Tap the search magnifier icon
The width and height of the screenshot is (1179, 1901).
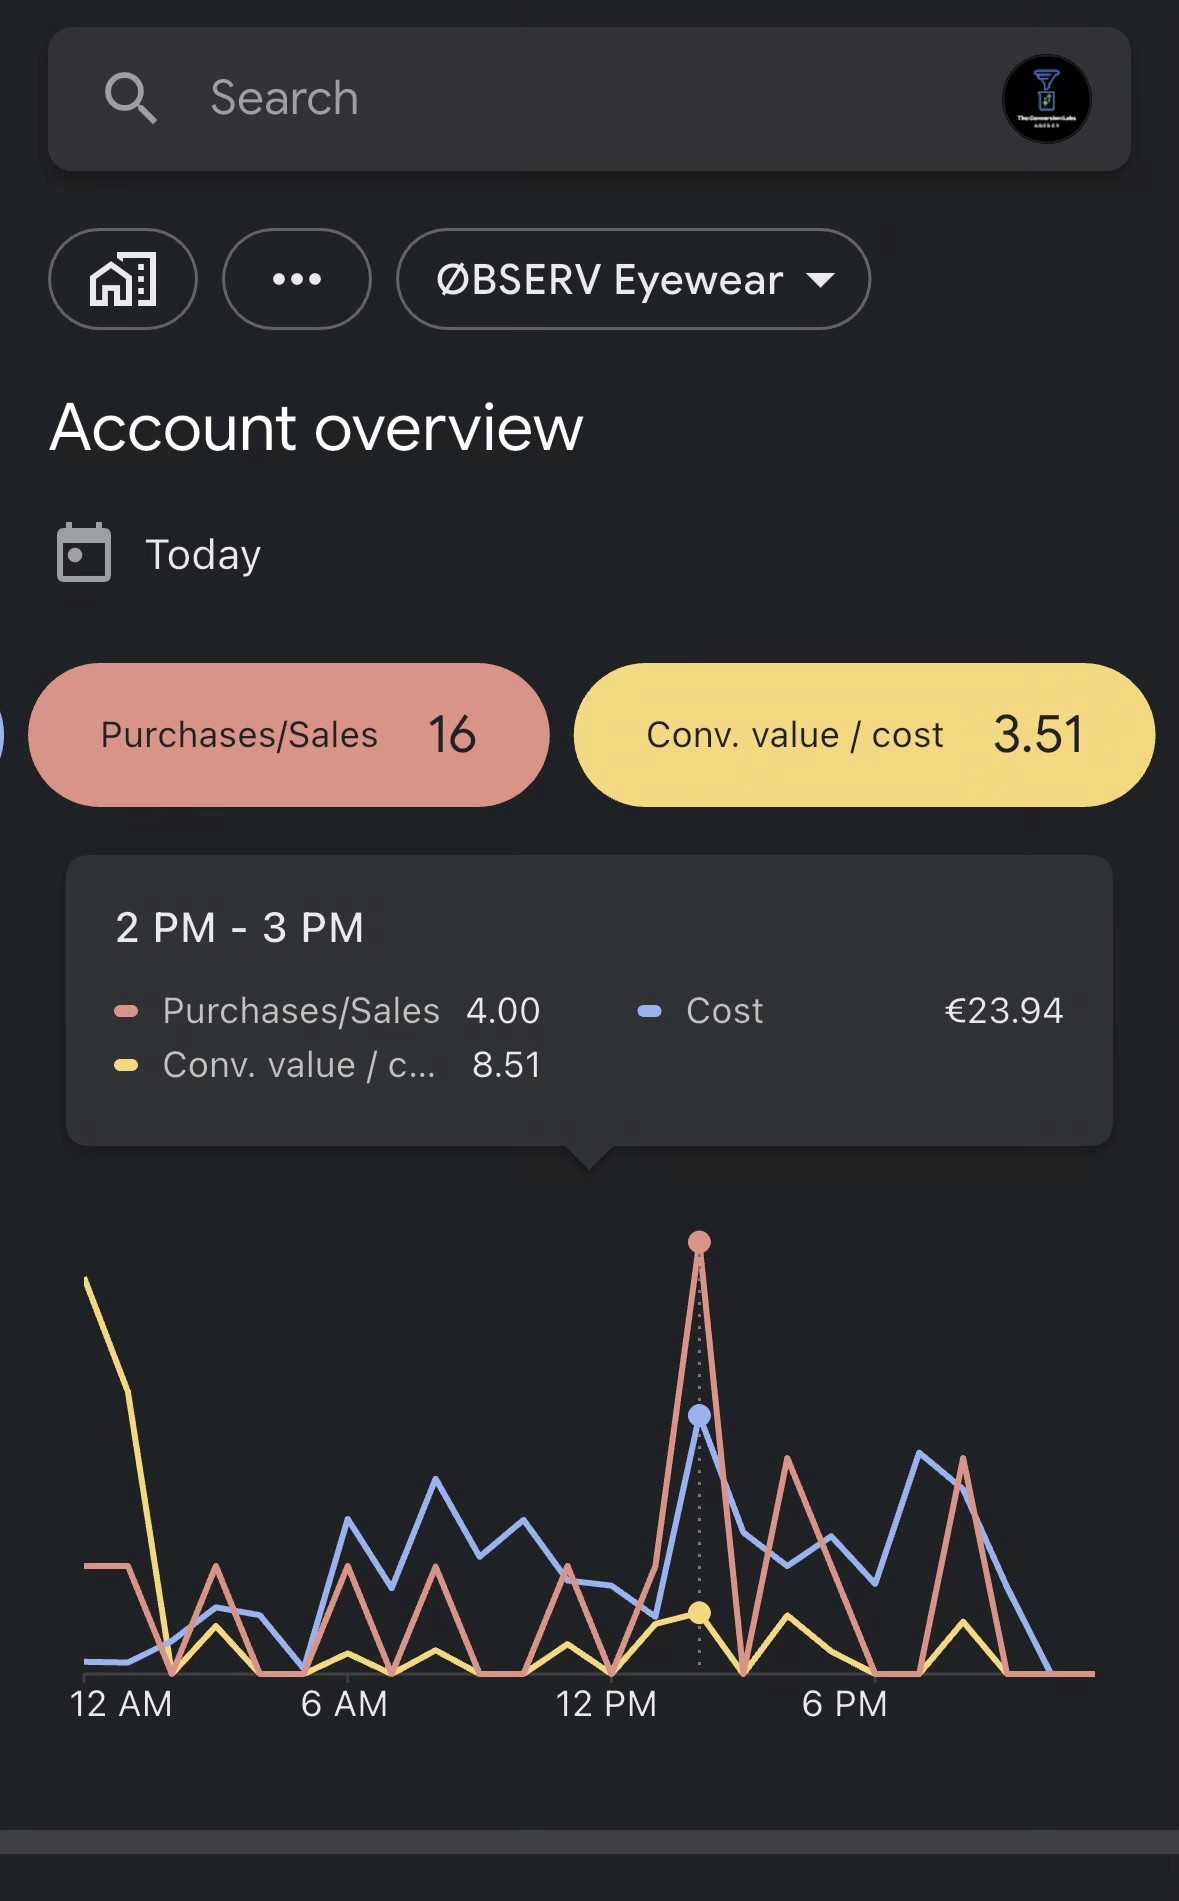pos(131,98)
